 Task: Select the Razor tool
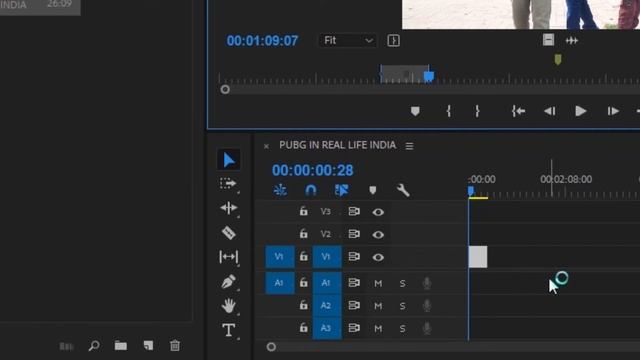point(229,233)
